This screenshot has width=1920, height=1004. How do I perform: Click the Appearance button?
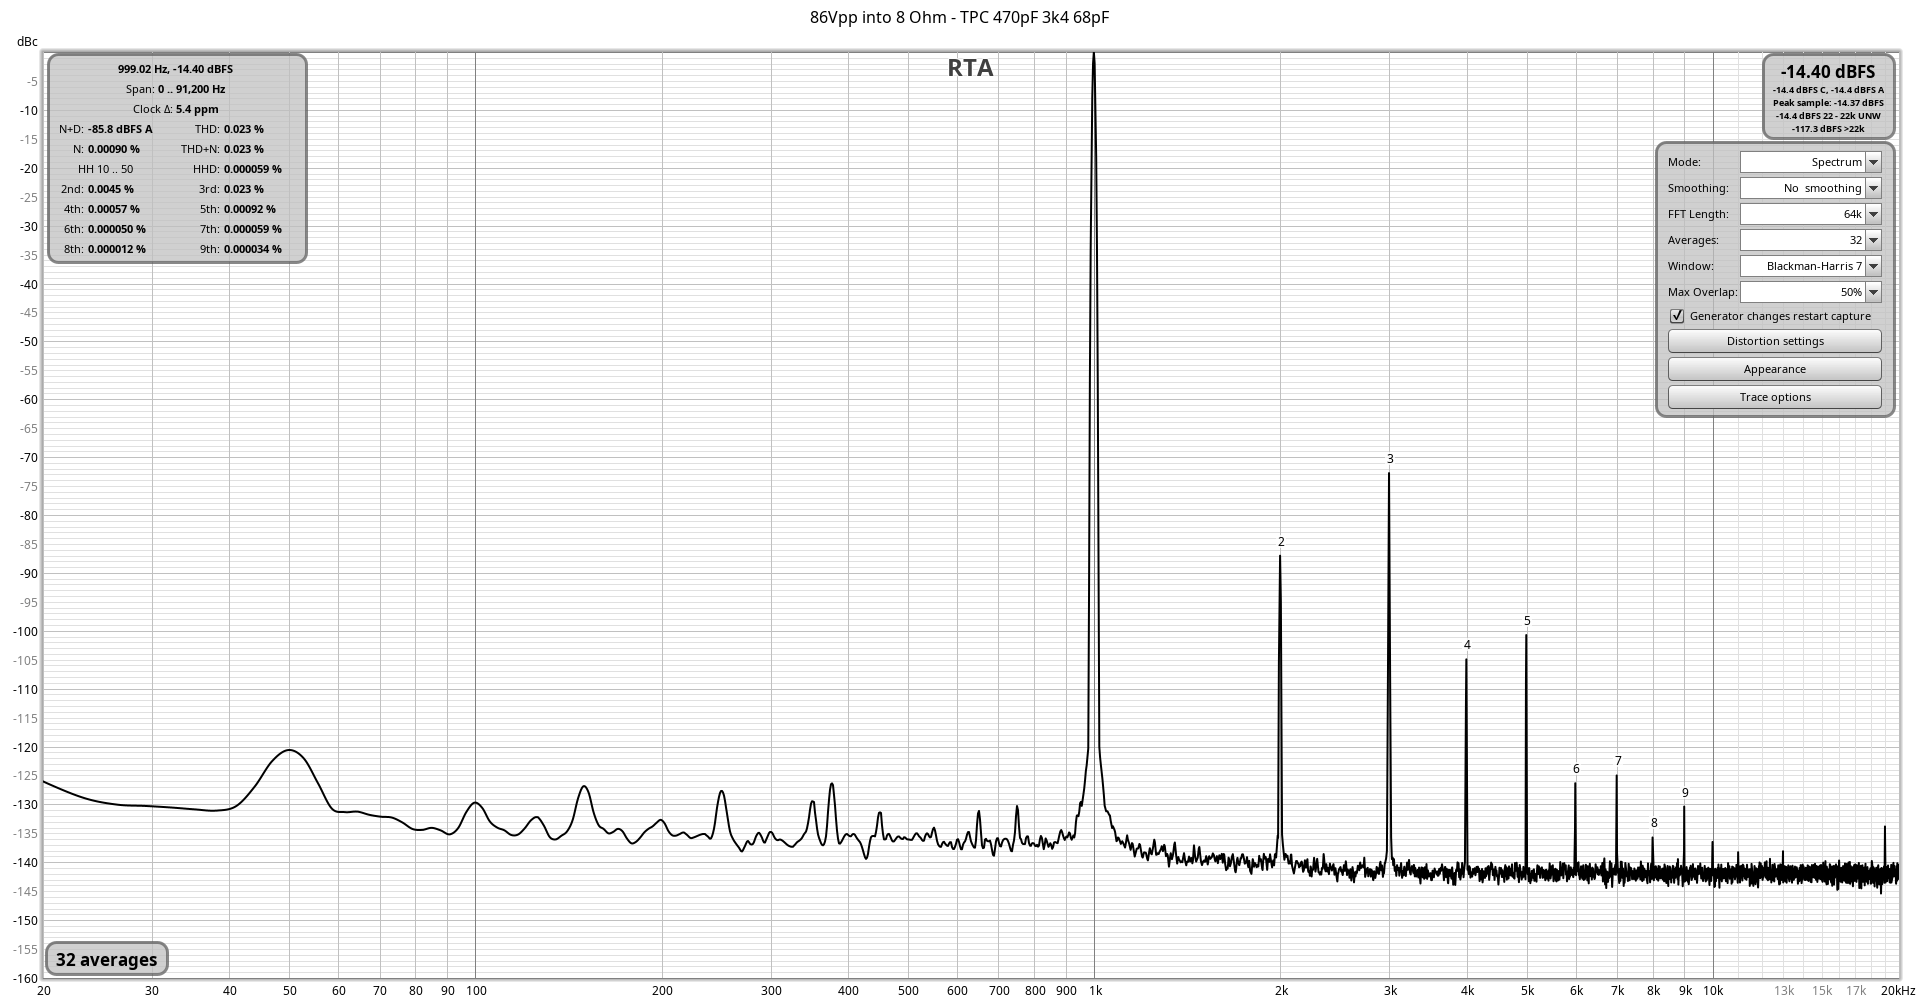pyautogui.click(x=1775, y=369)
